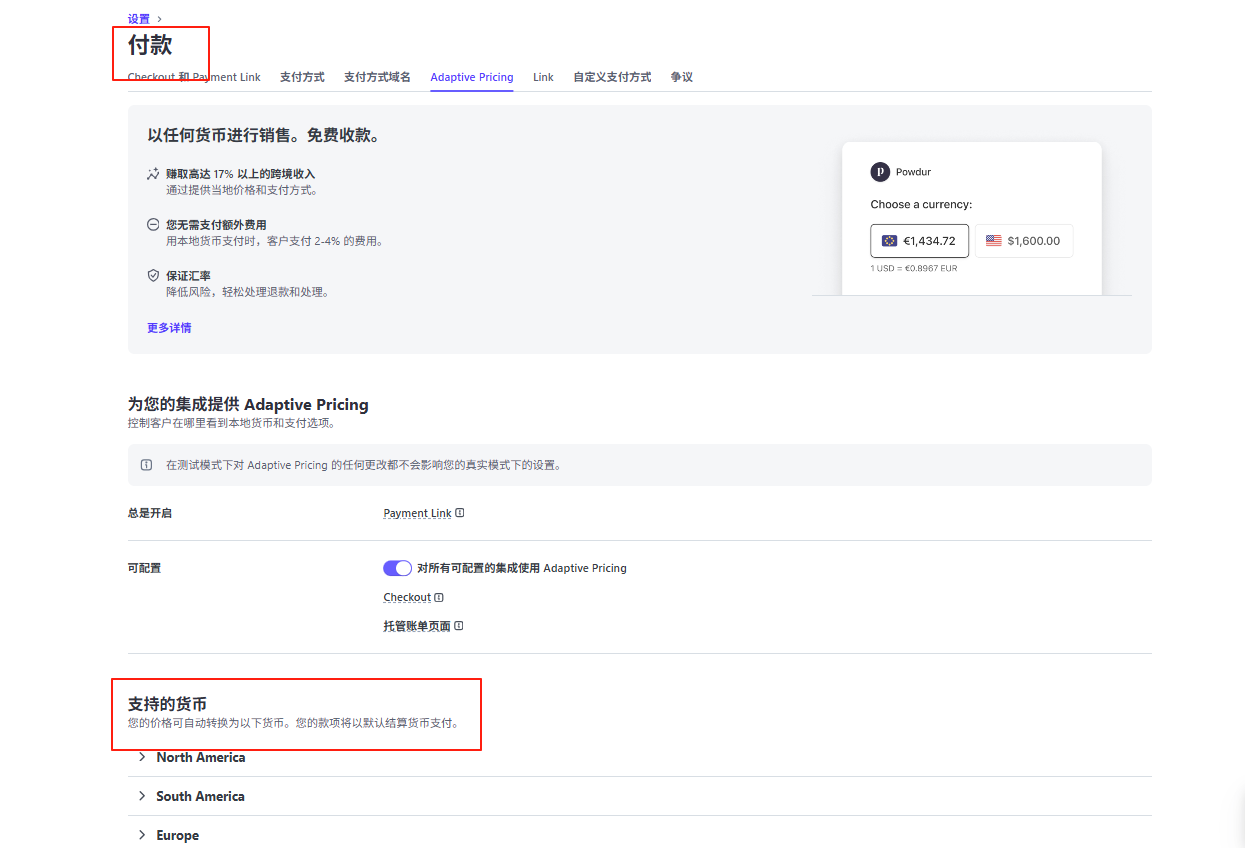
Task: Click the info icon beside 托管账单页面
Action: click(458, 625)
